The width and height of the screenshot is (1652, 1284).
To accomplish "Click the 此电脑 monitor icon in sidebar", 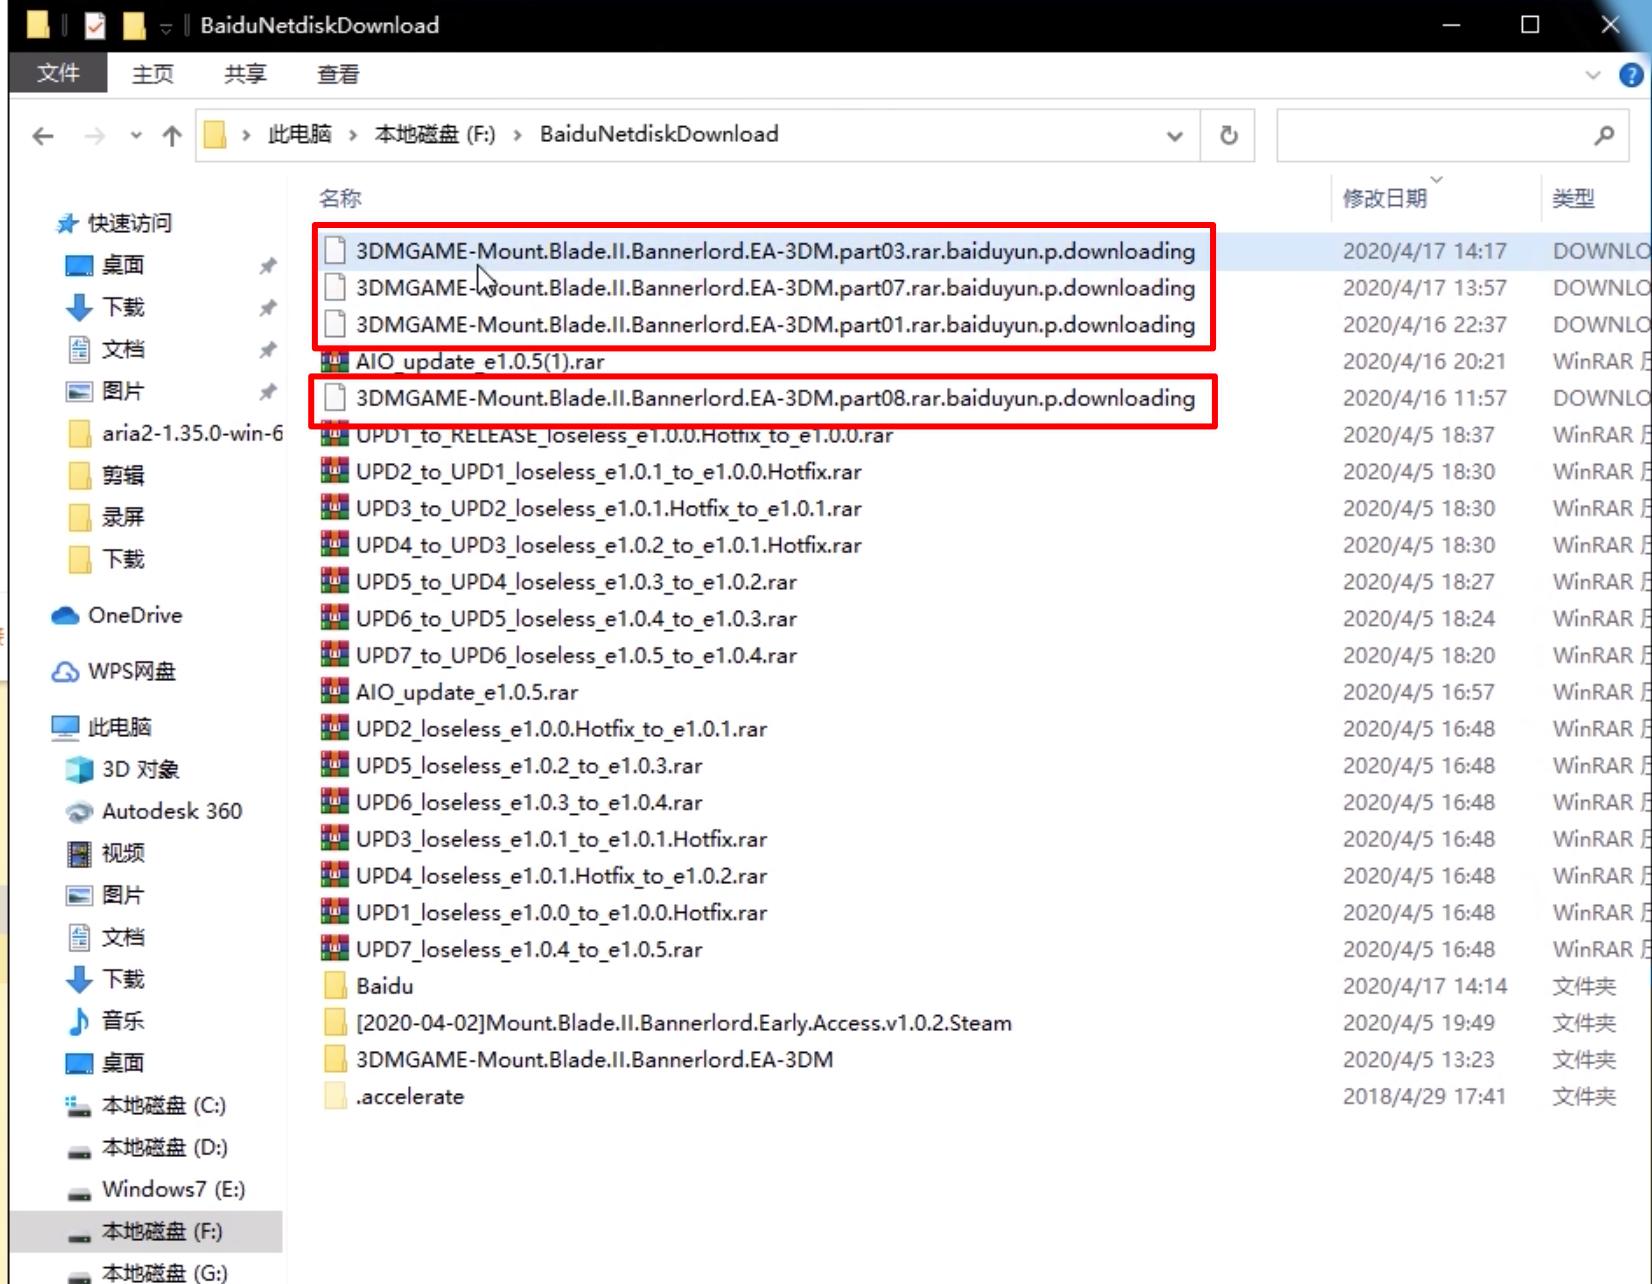I will pyautogui.click(x=66, y=727).
